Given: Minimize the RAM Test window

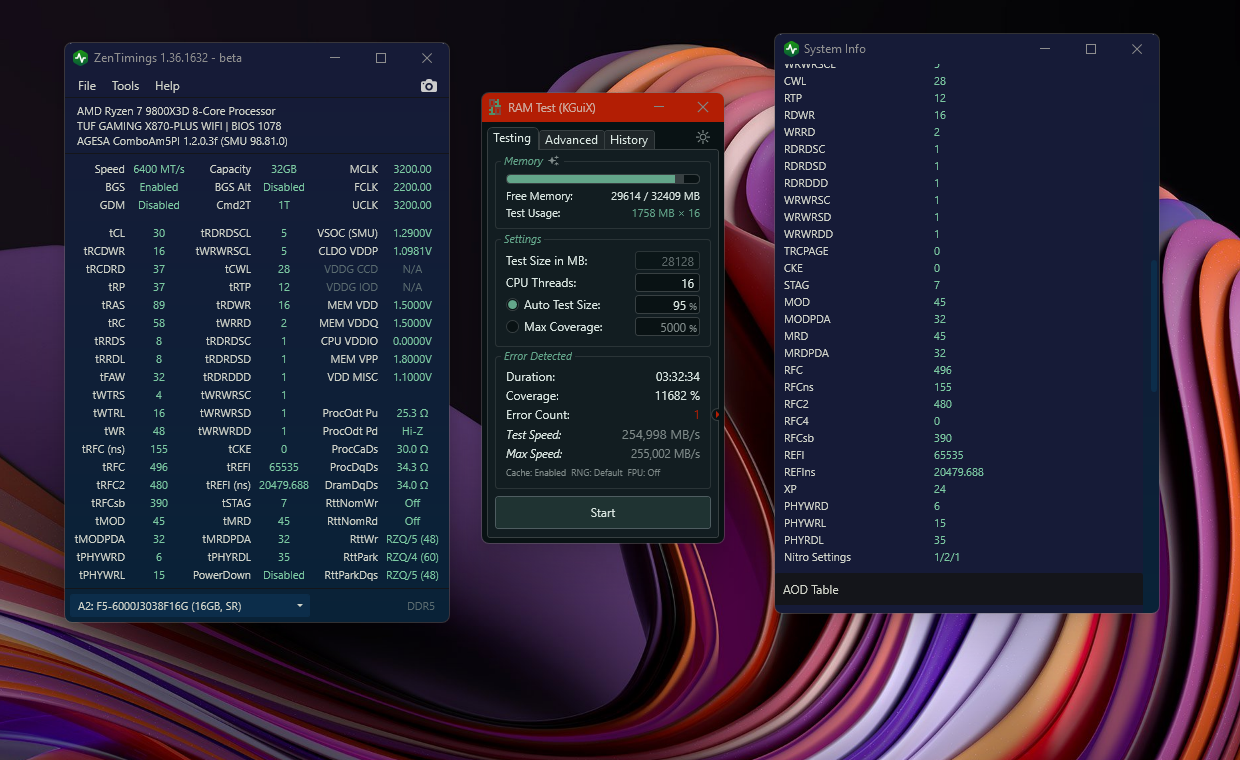Looking at the screenshot, I should tap(660, 107).
